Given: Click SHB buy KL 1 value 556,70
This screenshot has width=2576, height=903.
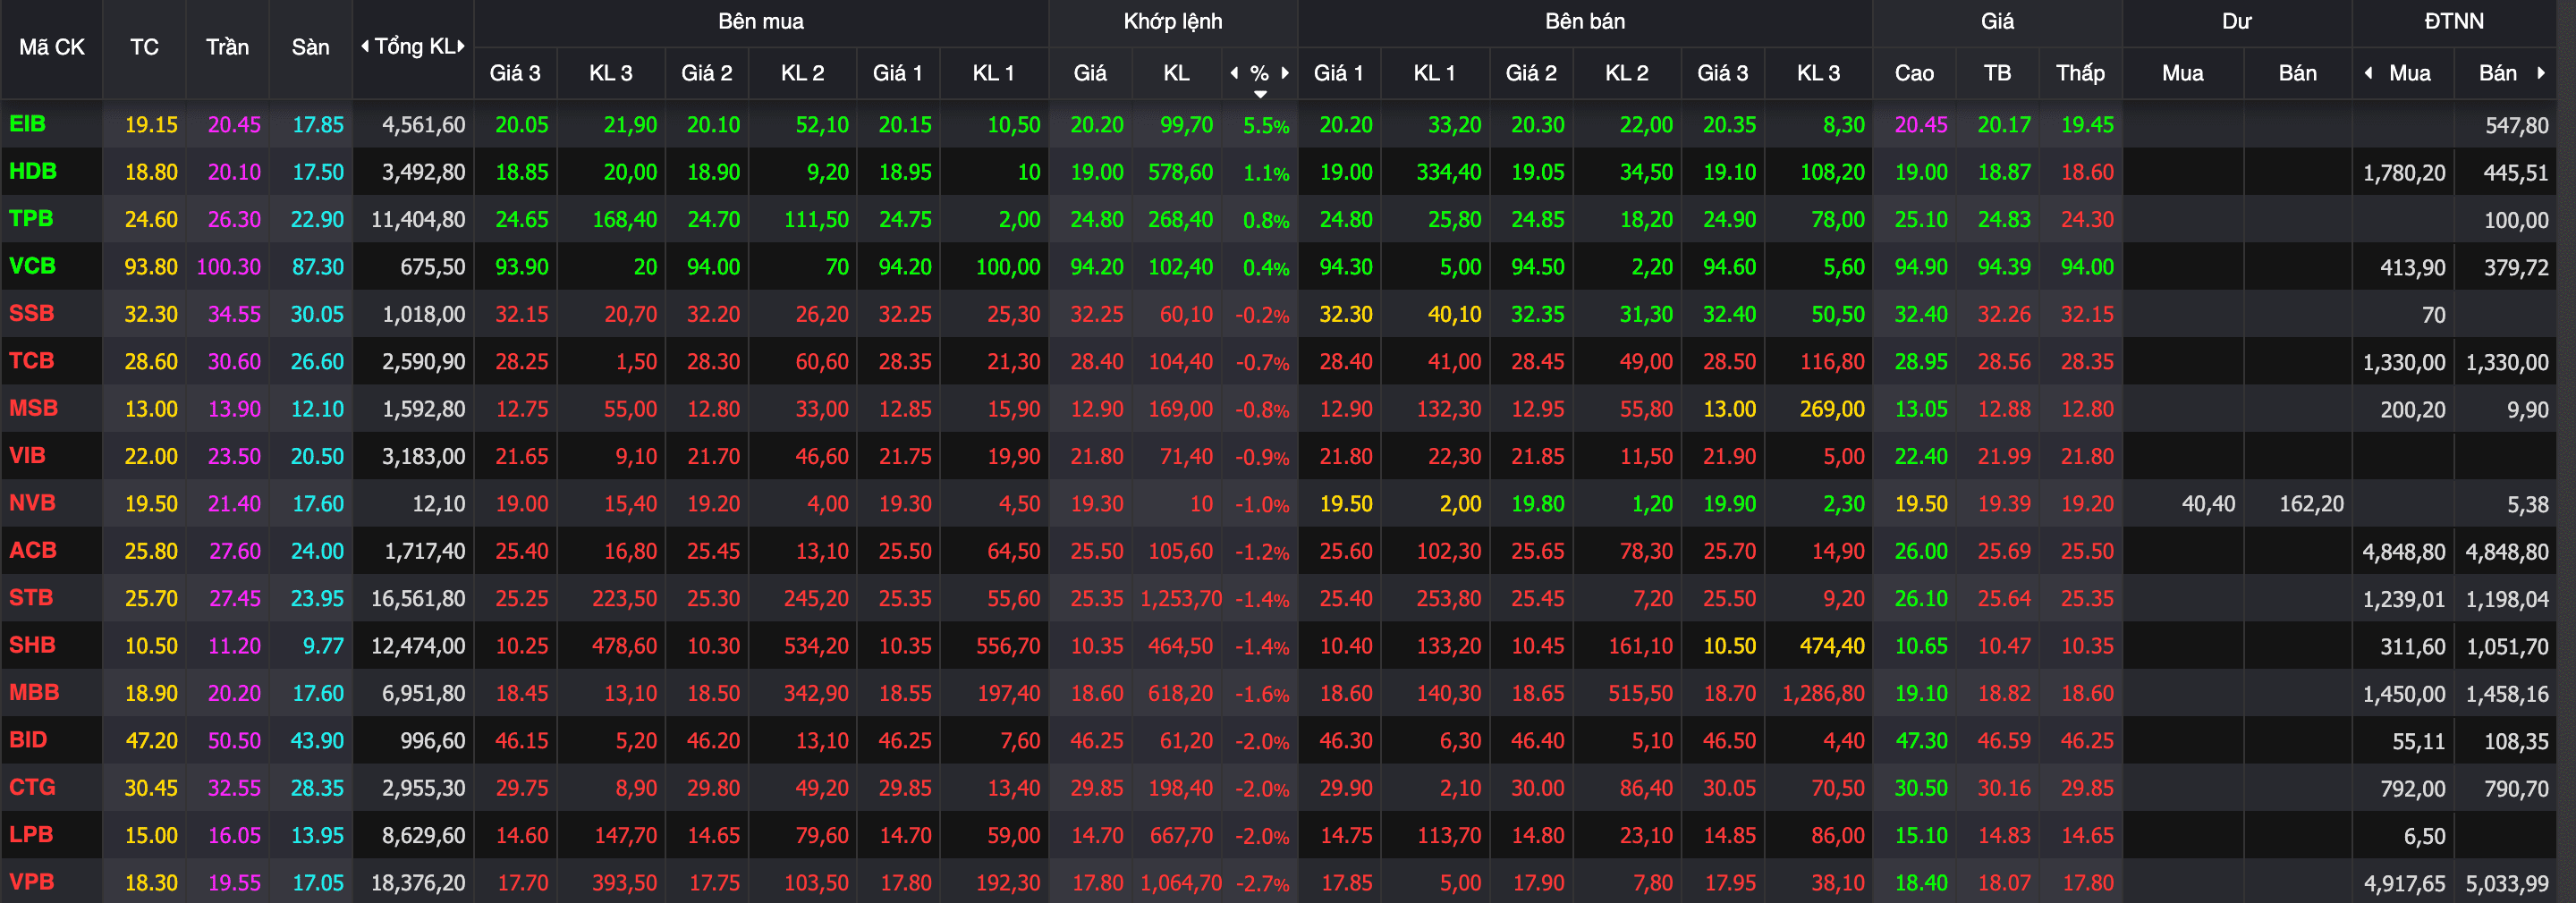Looking at the screenshot, I should tap(1008, 646).
